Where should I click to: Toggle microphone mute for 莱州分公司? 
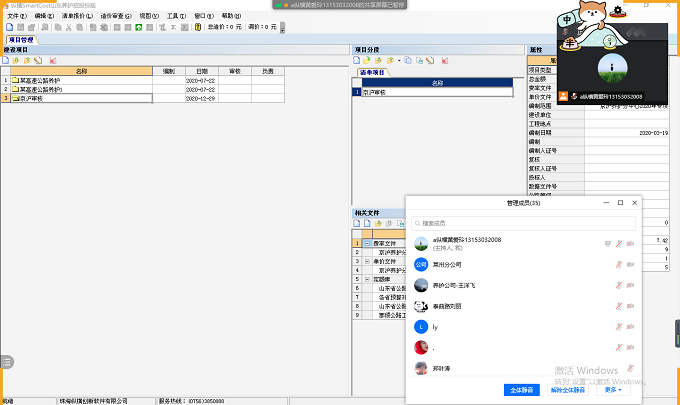(x=620, y=265)
